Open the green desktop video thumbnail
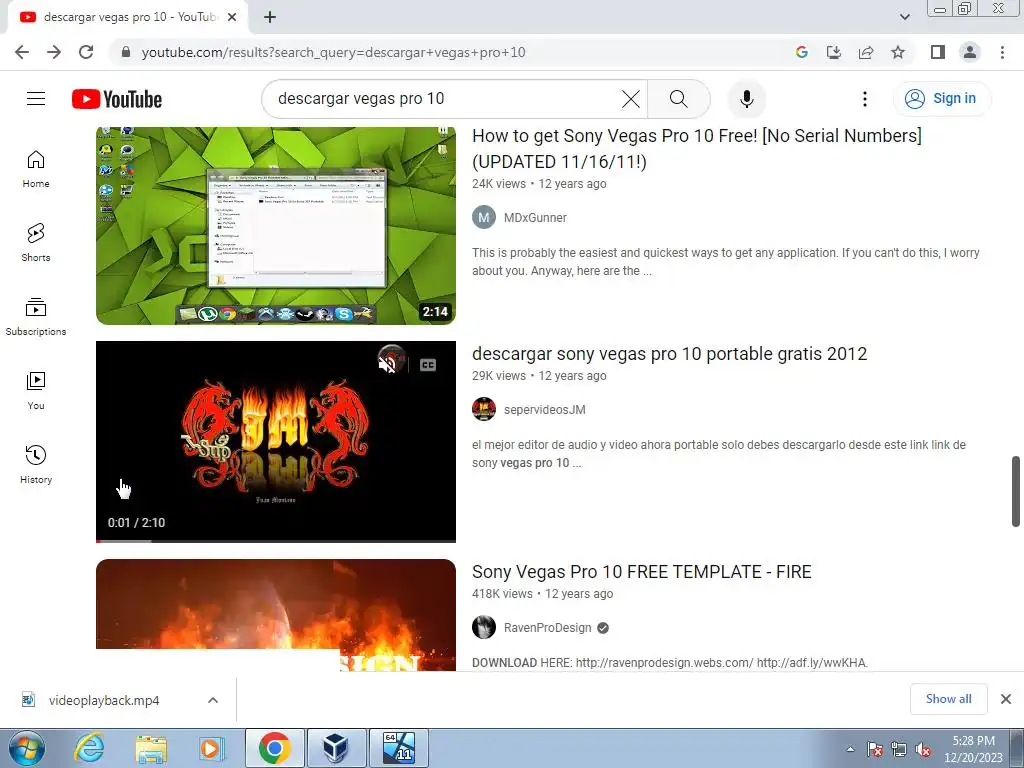Viewport: 1024px width, 768px height. pos(276,225)
